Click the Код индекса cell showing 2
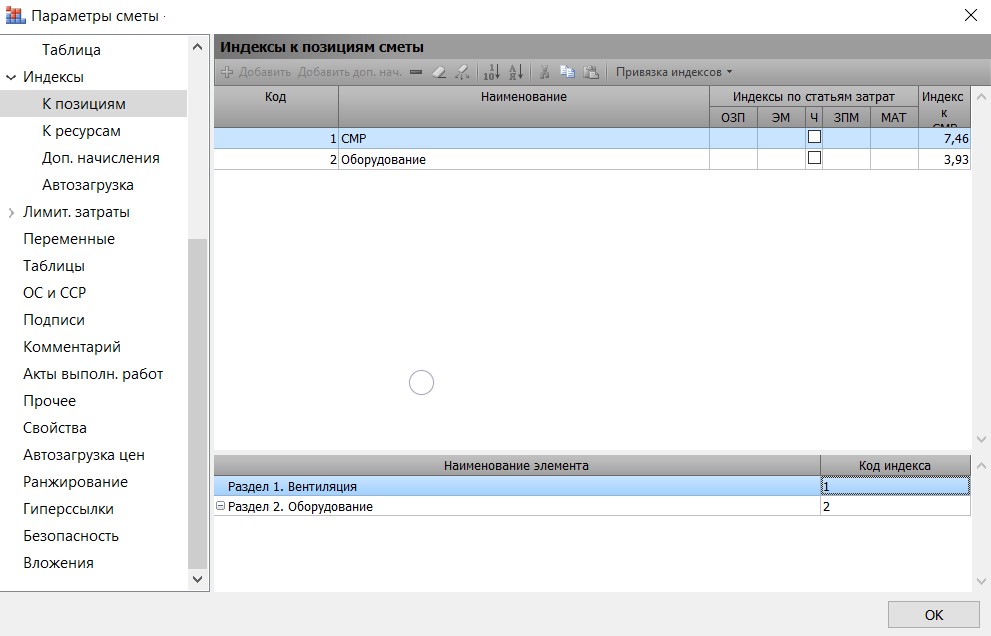991x636 pixels. [x=895, y=506]
